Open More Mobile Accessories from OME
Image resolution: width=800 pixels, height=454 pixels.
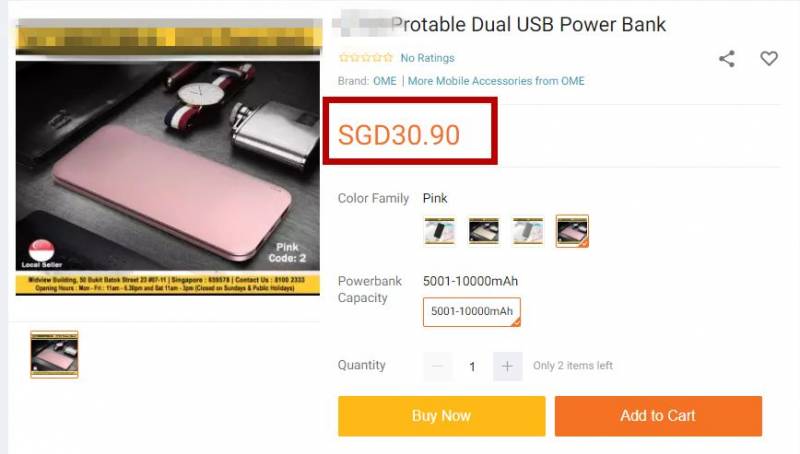496,81
